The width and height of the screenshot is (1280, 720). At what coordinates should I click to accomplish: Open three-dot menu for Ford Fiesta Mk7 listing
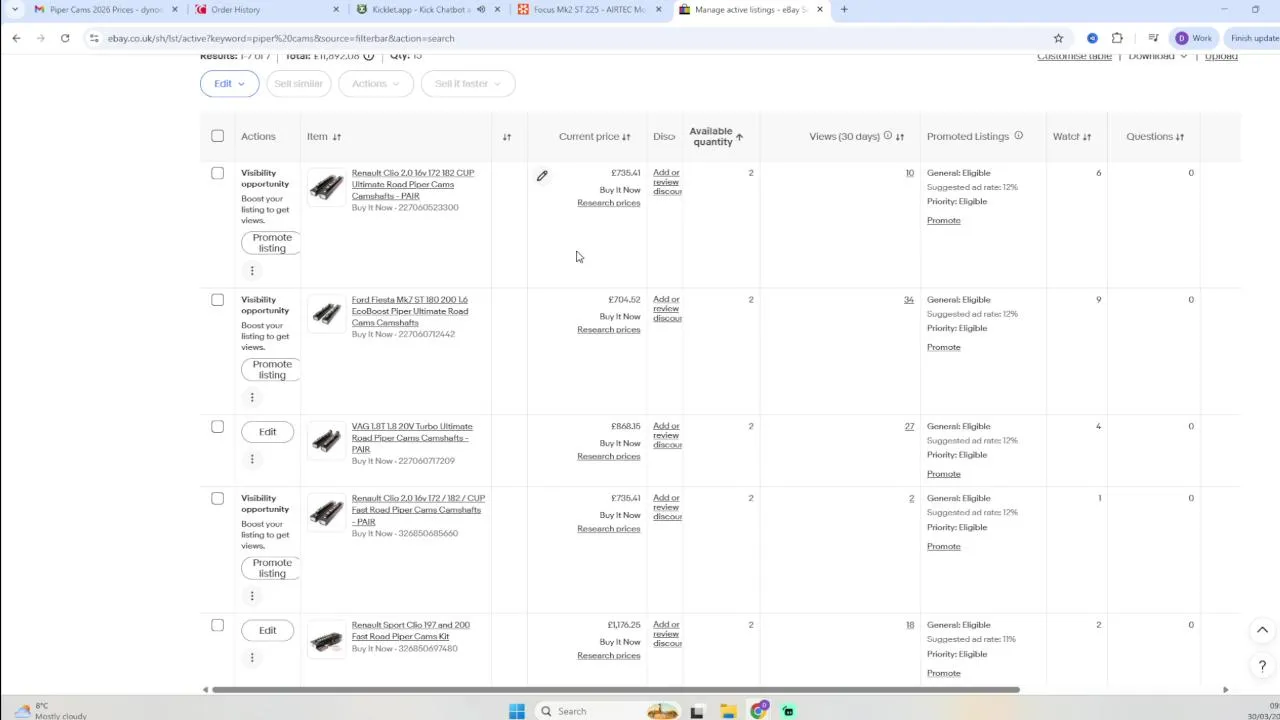coord(252,398)
